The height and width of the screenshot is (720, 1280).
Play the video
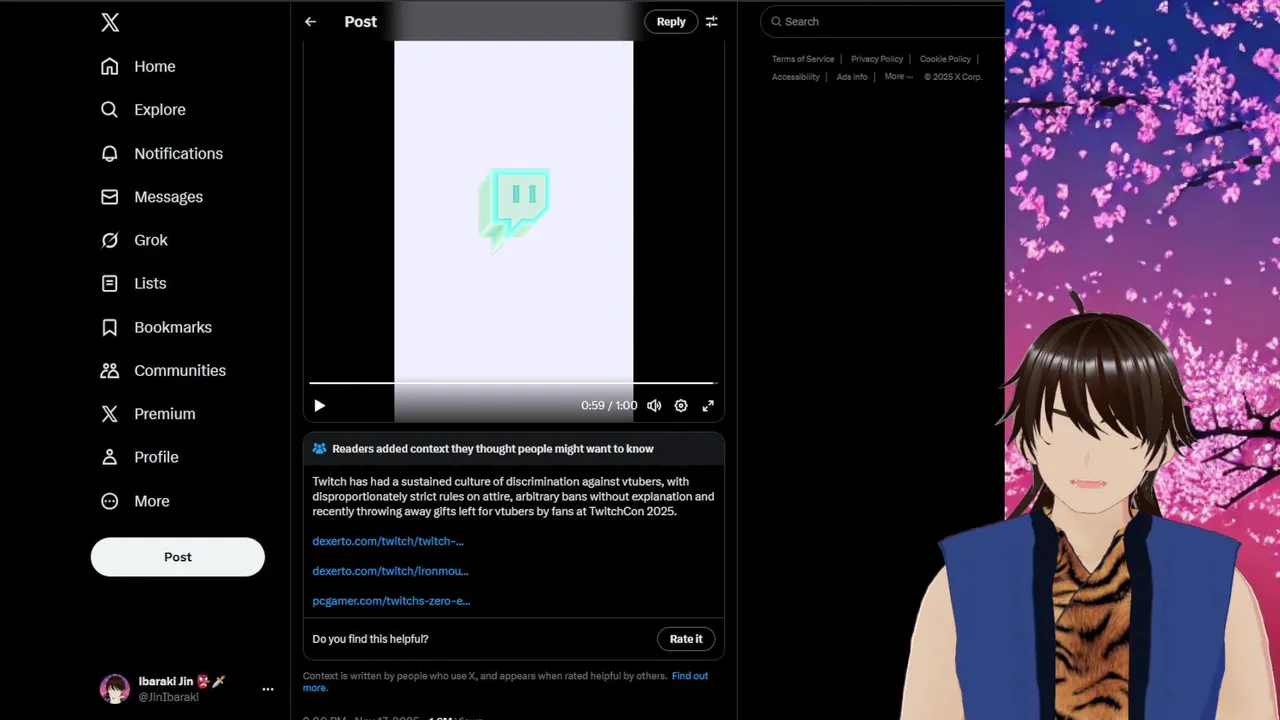(x=320, y=405)
